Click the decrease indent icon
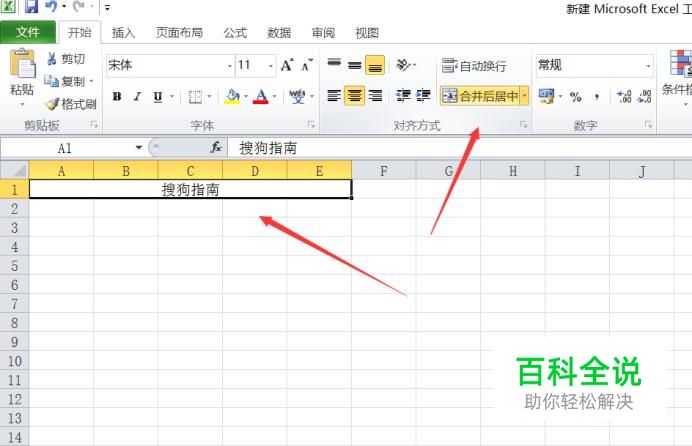692x446 pixels. point(403,95)
